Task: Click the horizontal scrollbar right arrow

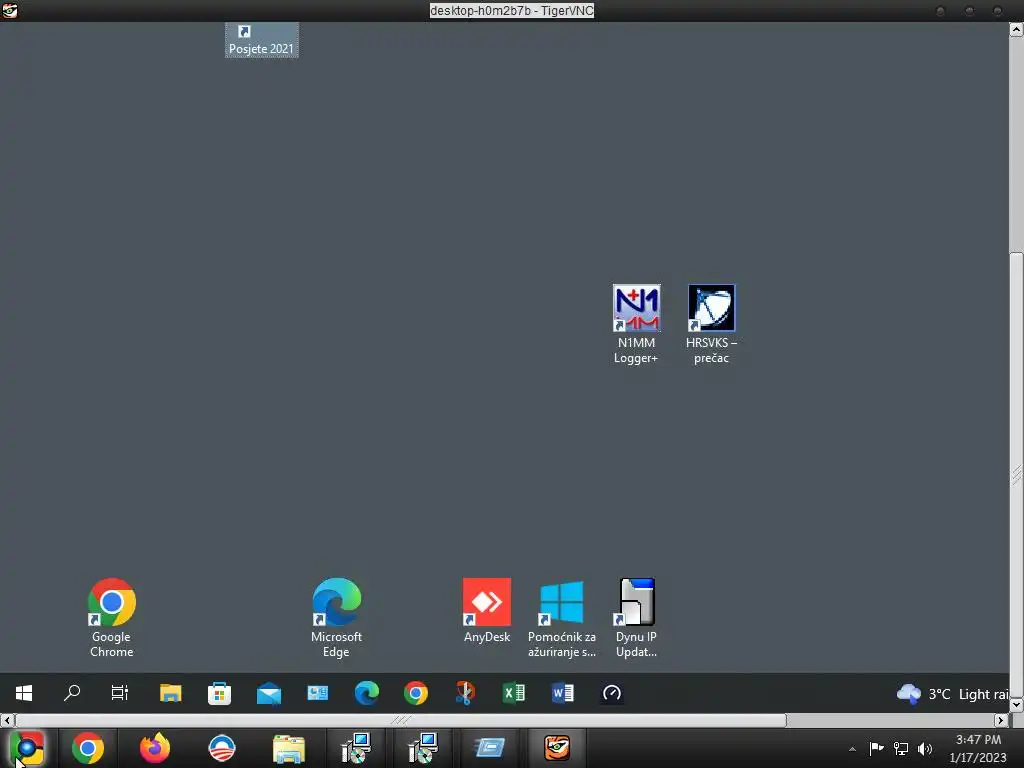Action: 1001,720
